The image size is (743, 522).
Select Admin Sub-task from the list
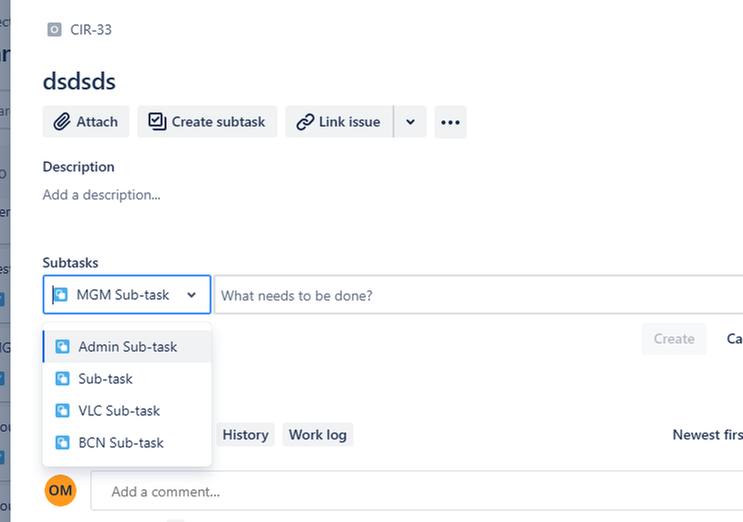click(x=127, y=347)
